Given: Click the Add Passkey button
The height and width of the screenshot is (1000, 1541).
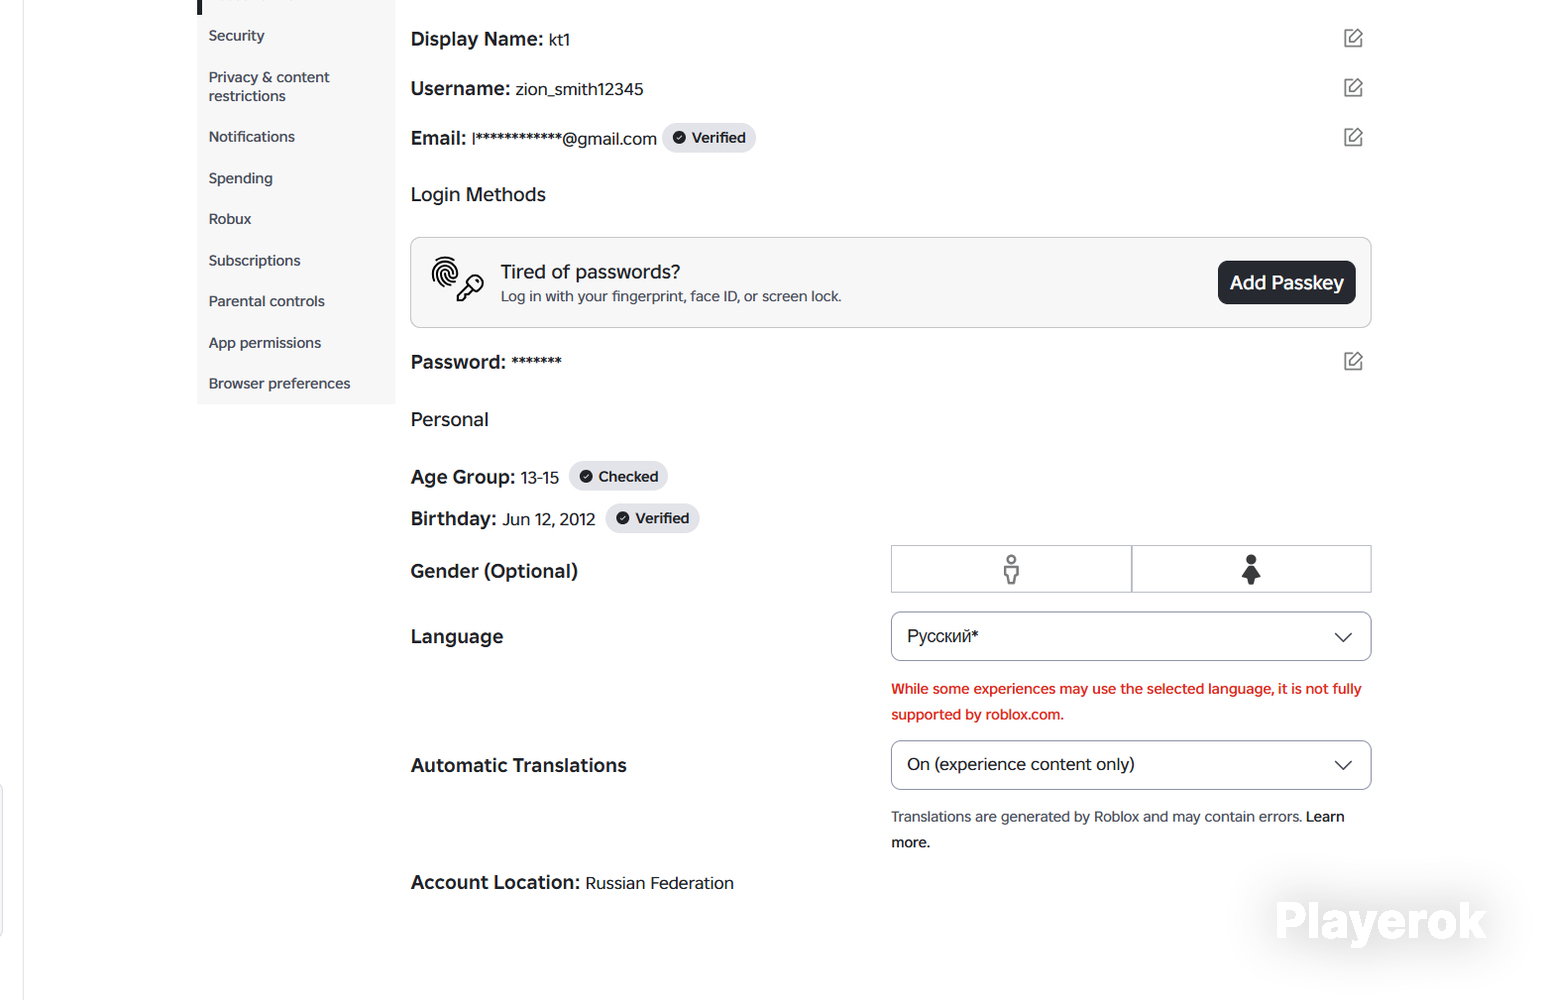Looking at the screenshot, I should 1286,282.
